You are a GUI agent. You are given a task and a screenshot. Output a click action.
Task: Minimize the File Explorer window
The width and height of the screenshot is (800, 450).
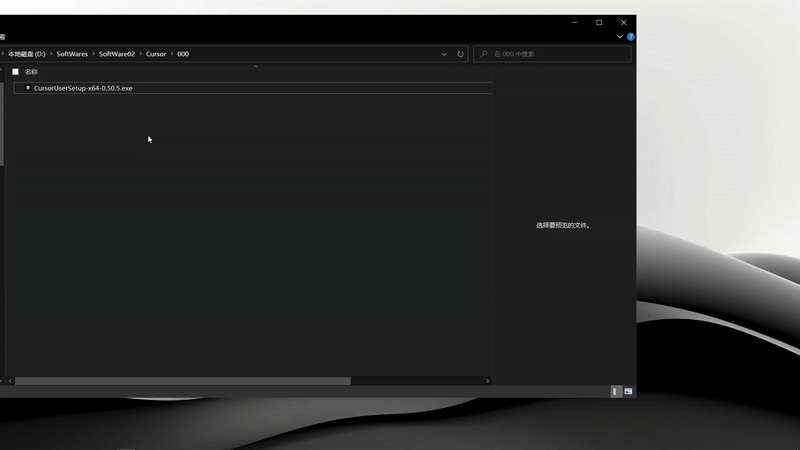575,22
